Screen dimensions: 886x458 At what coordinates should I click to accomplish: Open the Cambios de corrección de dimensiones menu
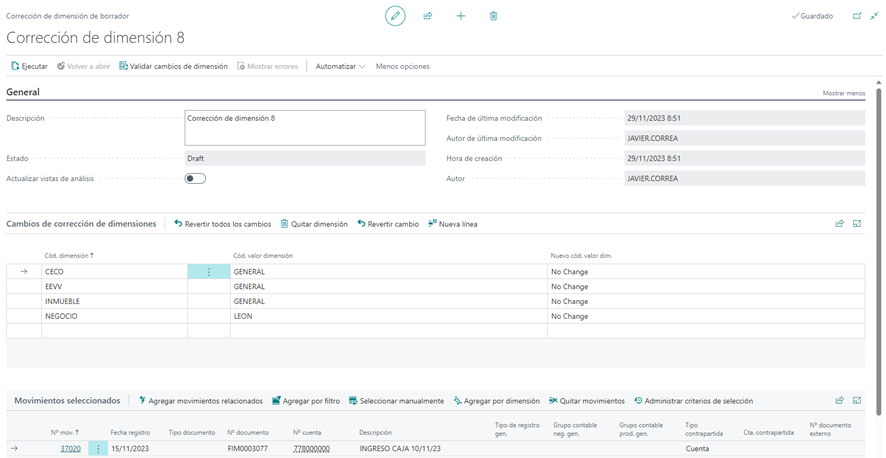tap(81, 224)
